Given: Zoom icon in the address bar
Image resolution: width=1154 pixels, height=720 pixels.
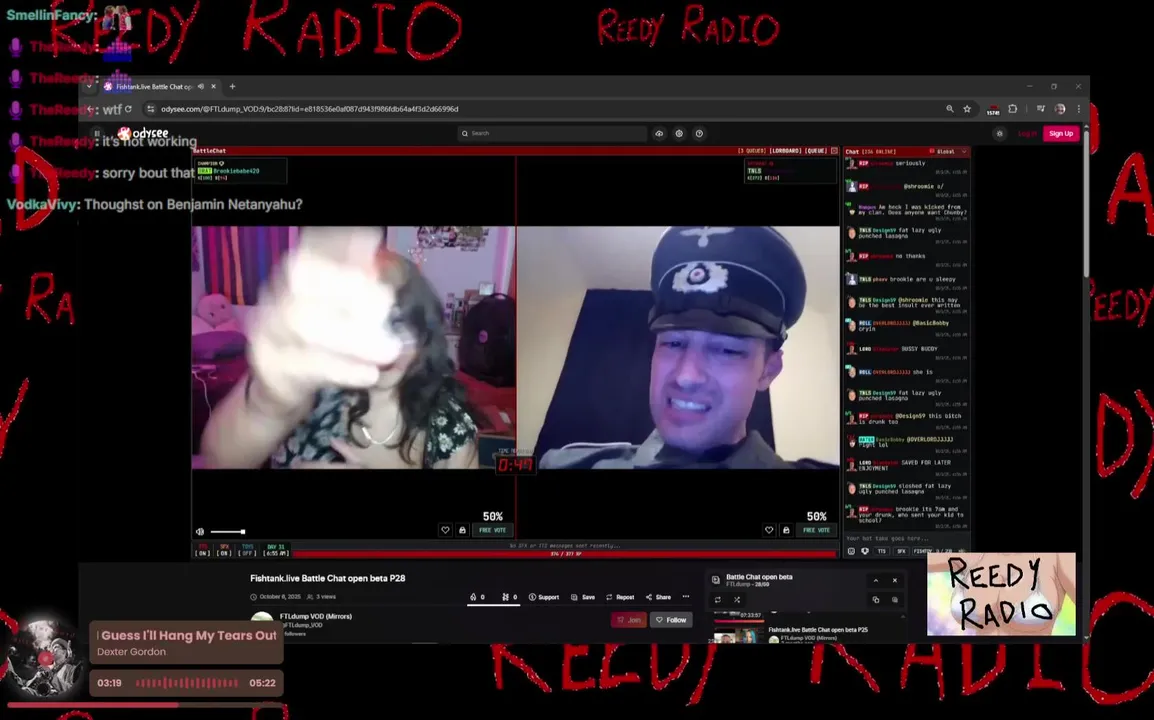Looking at the screenshot, I should (949, 109).
